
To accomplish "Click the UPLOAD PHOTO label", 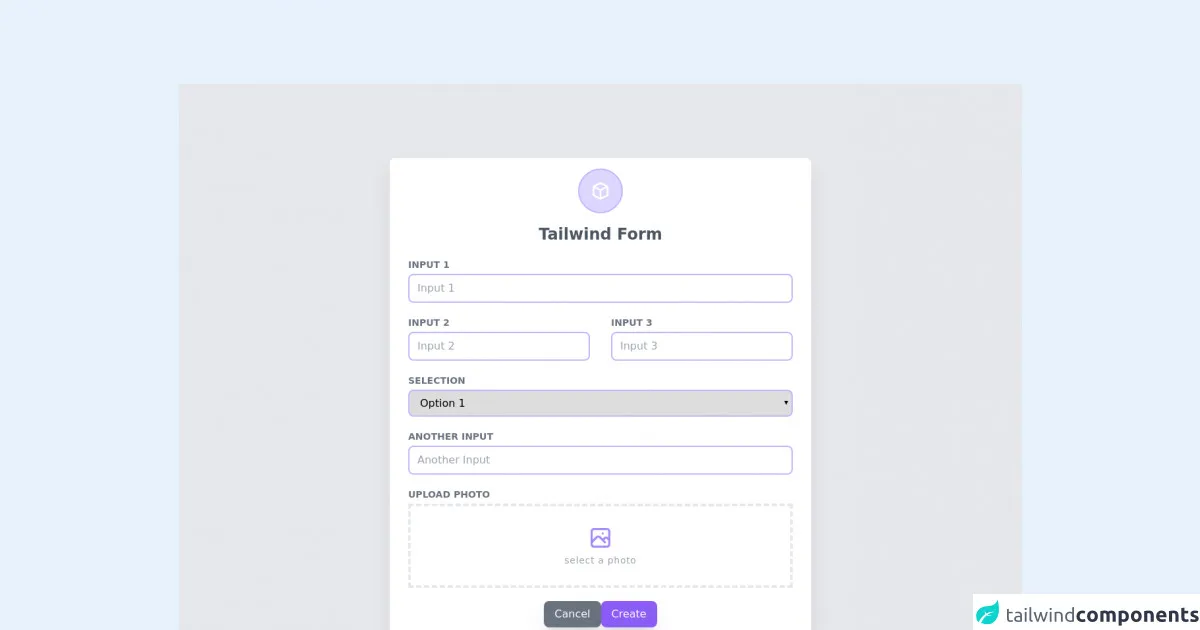I will click(x=449, y=495).
